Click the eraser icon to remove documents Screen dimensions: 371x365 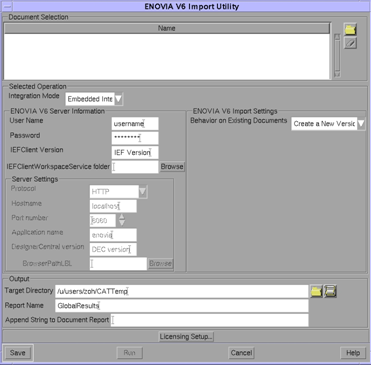350,43
